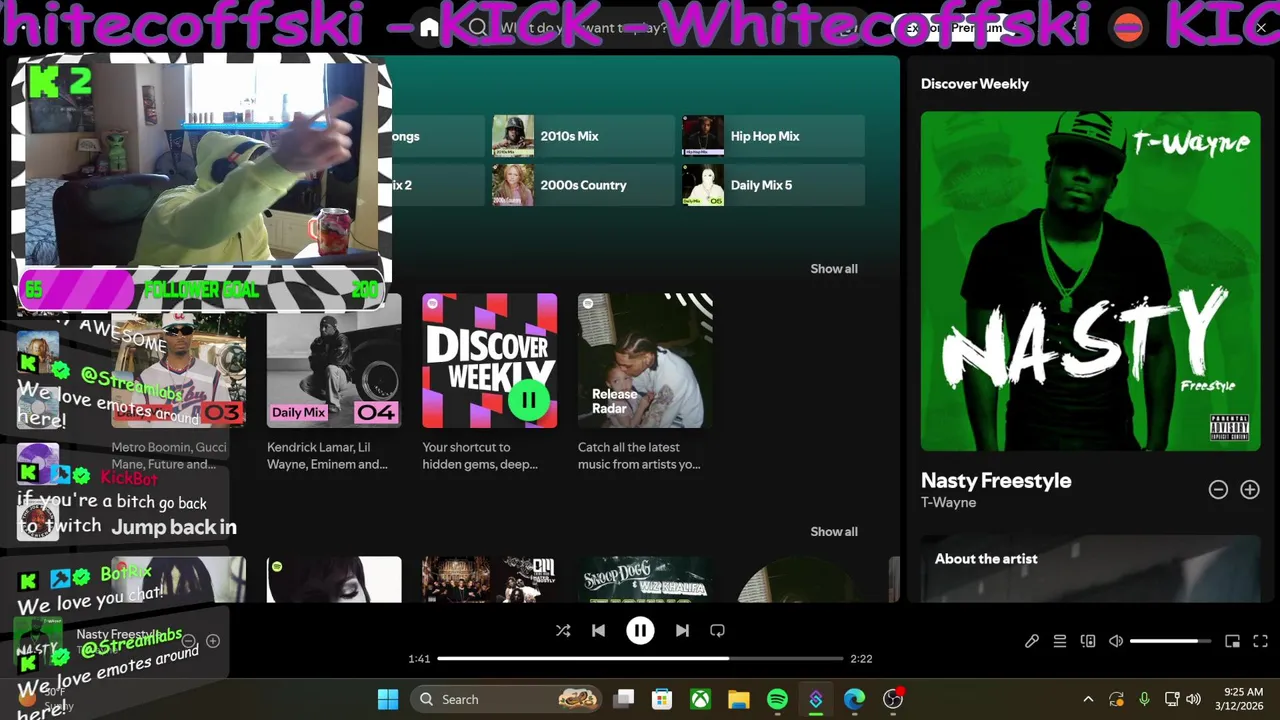Open the Hip Hop Mix tile
The image size is (1280, 720).
pos(773,136)
